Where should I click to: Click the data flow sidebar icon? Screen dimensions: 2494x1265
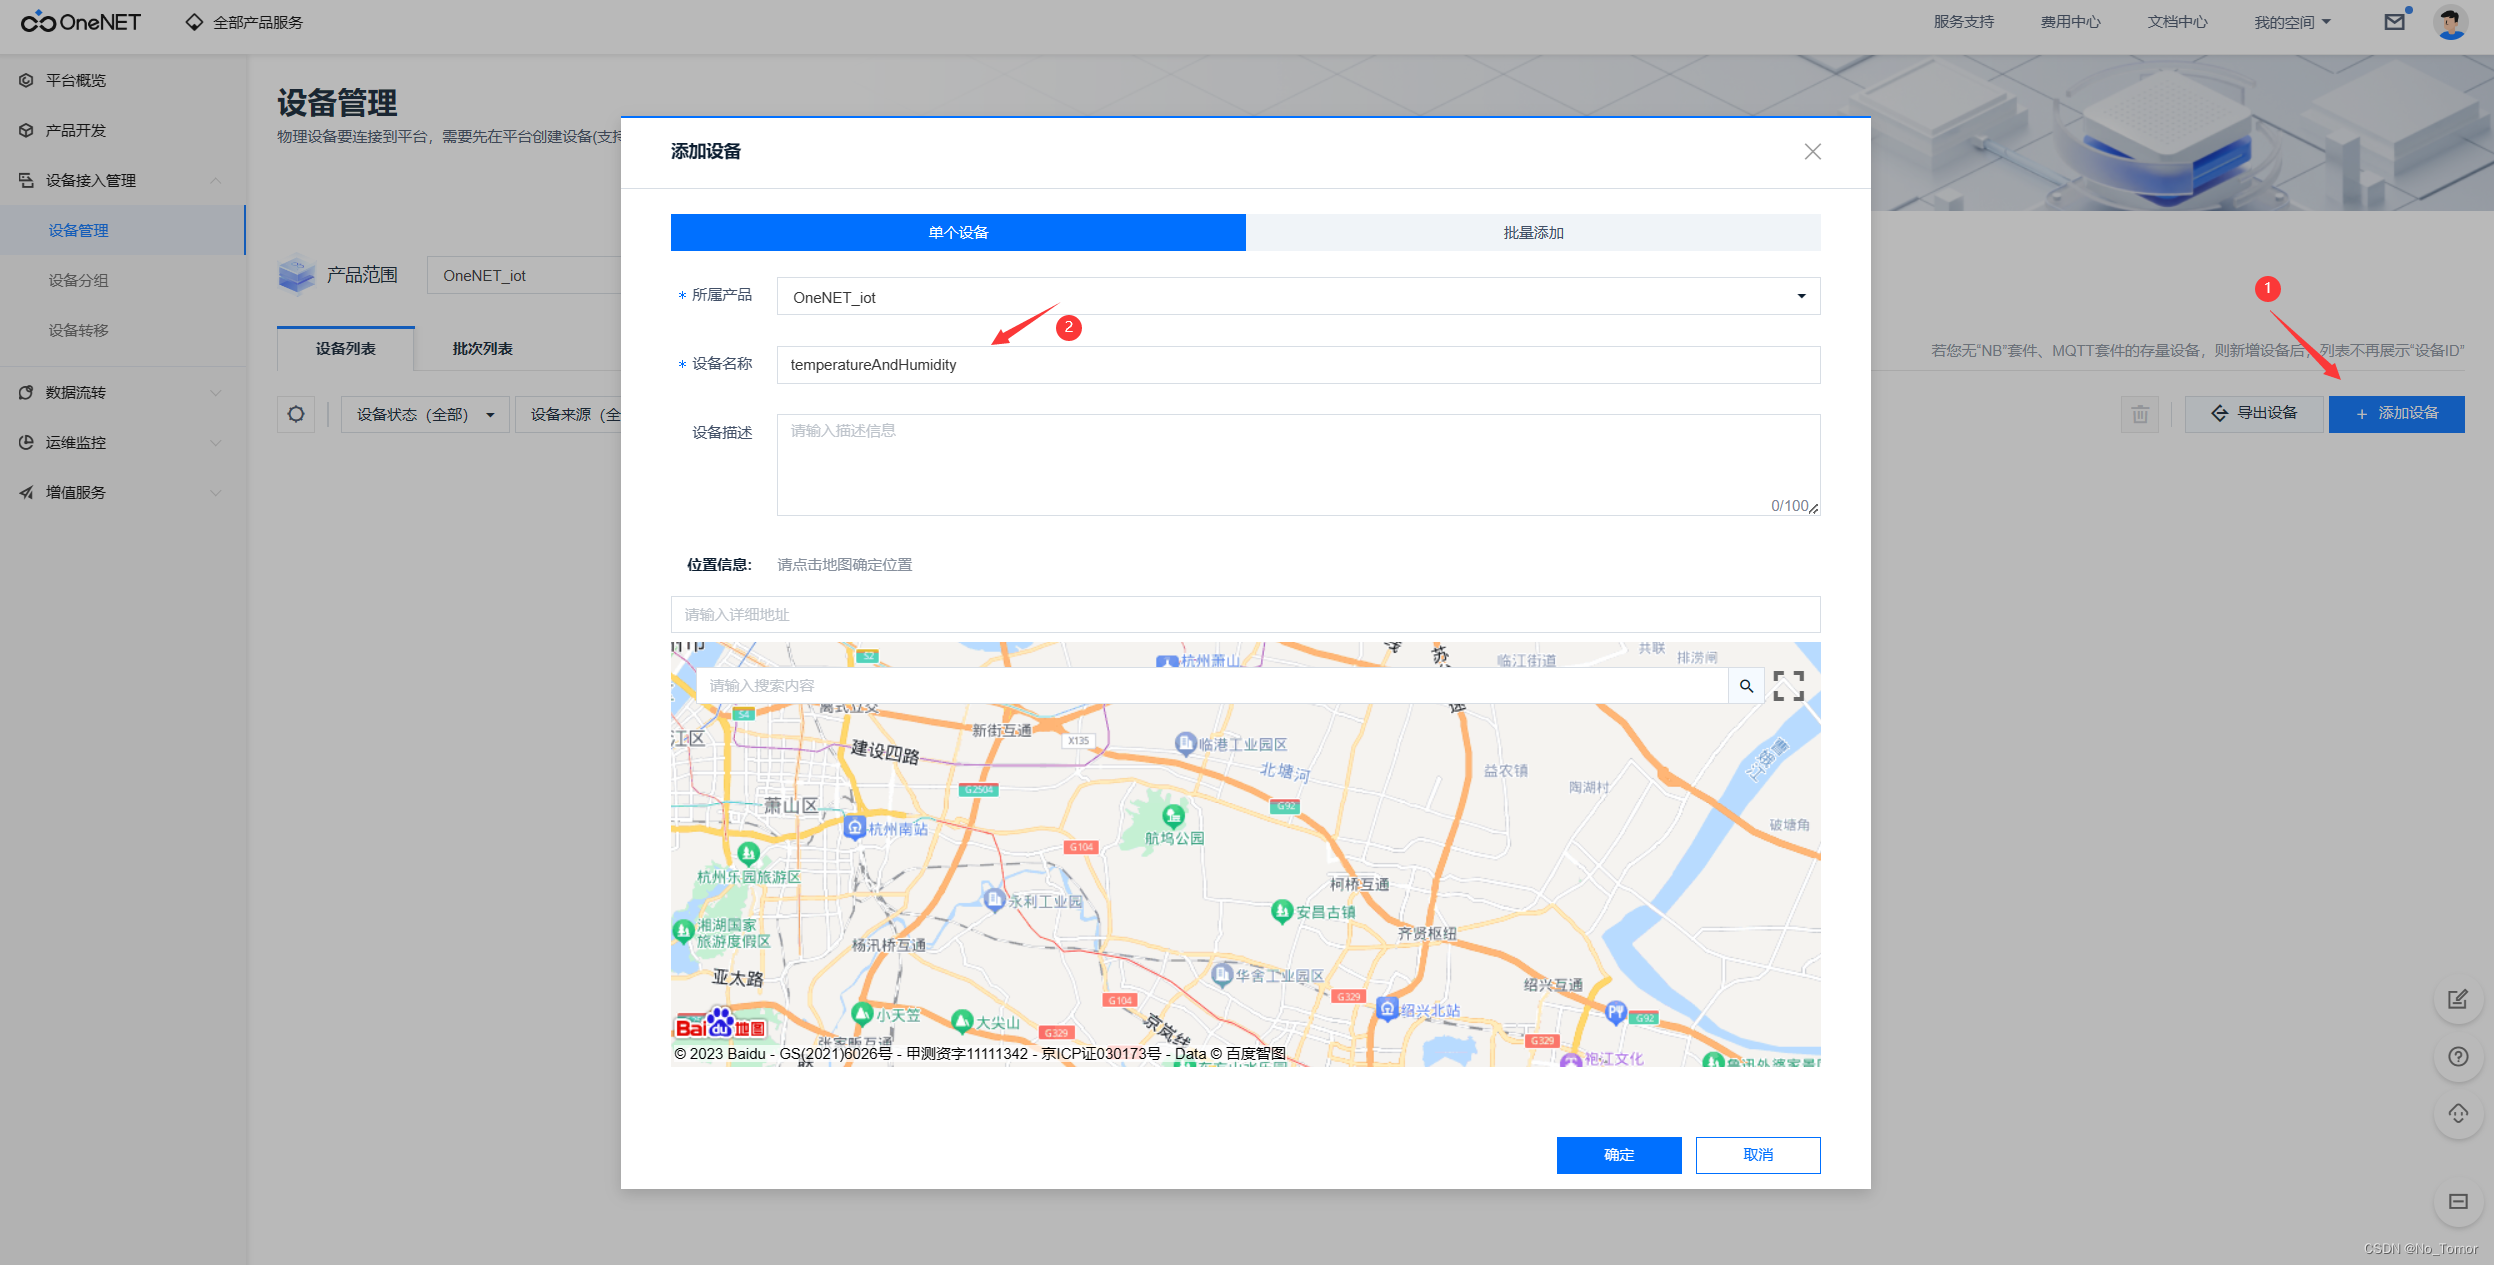(x=26, y=392)
